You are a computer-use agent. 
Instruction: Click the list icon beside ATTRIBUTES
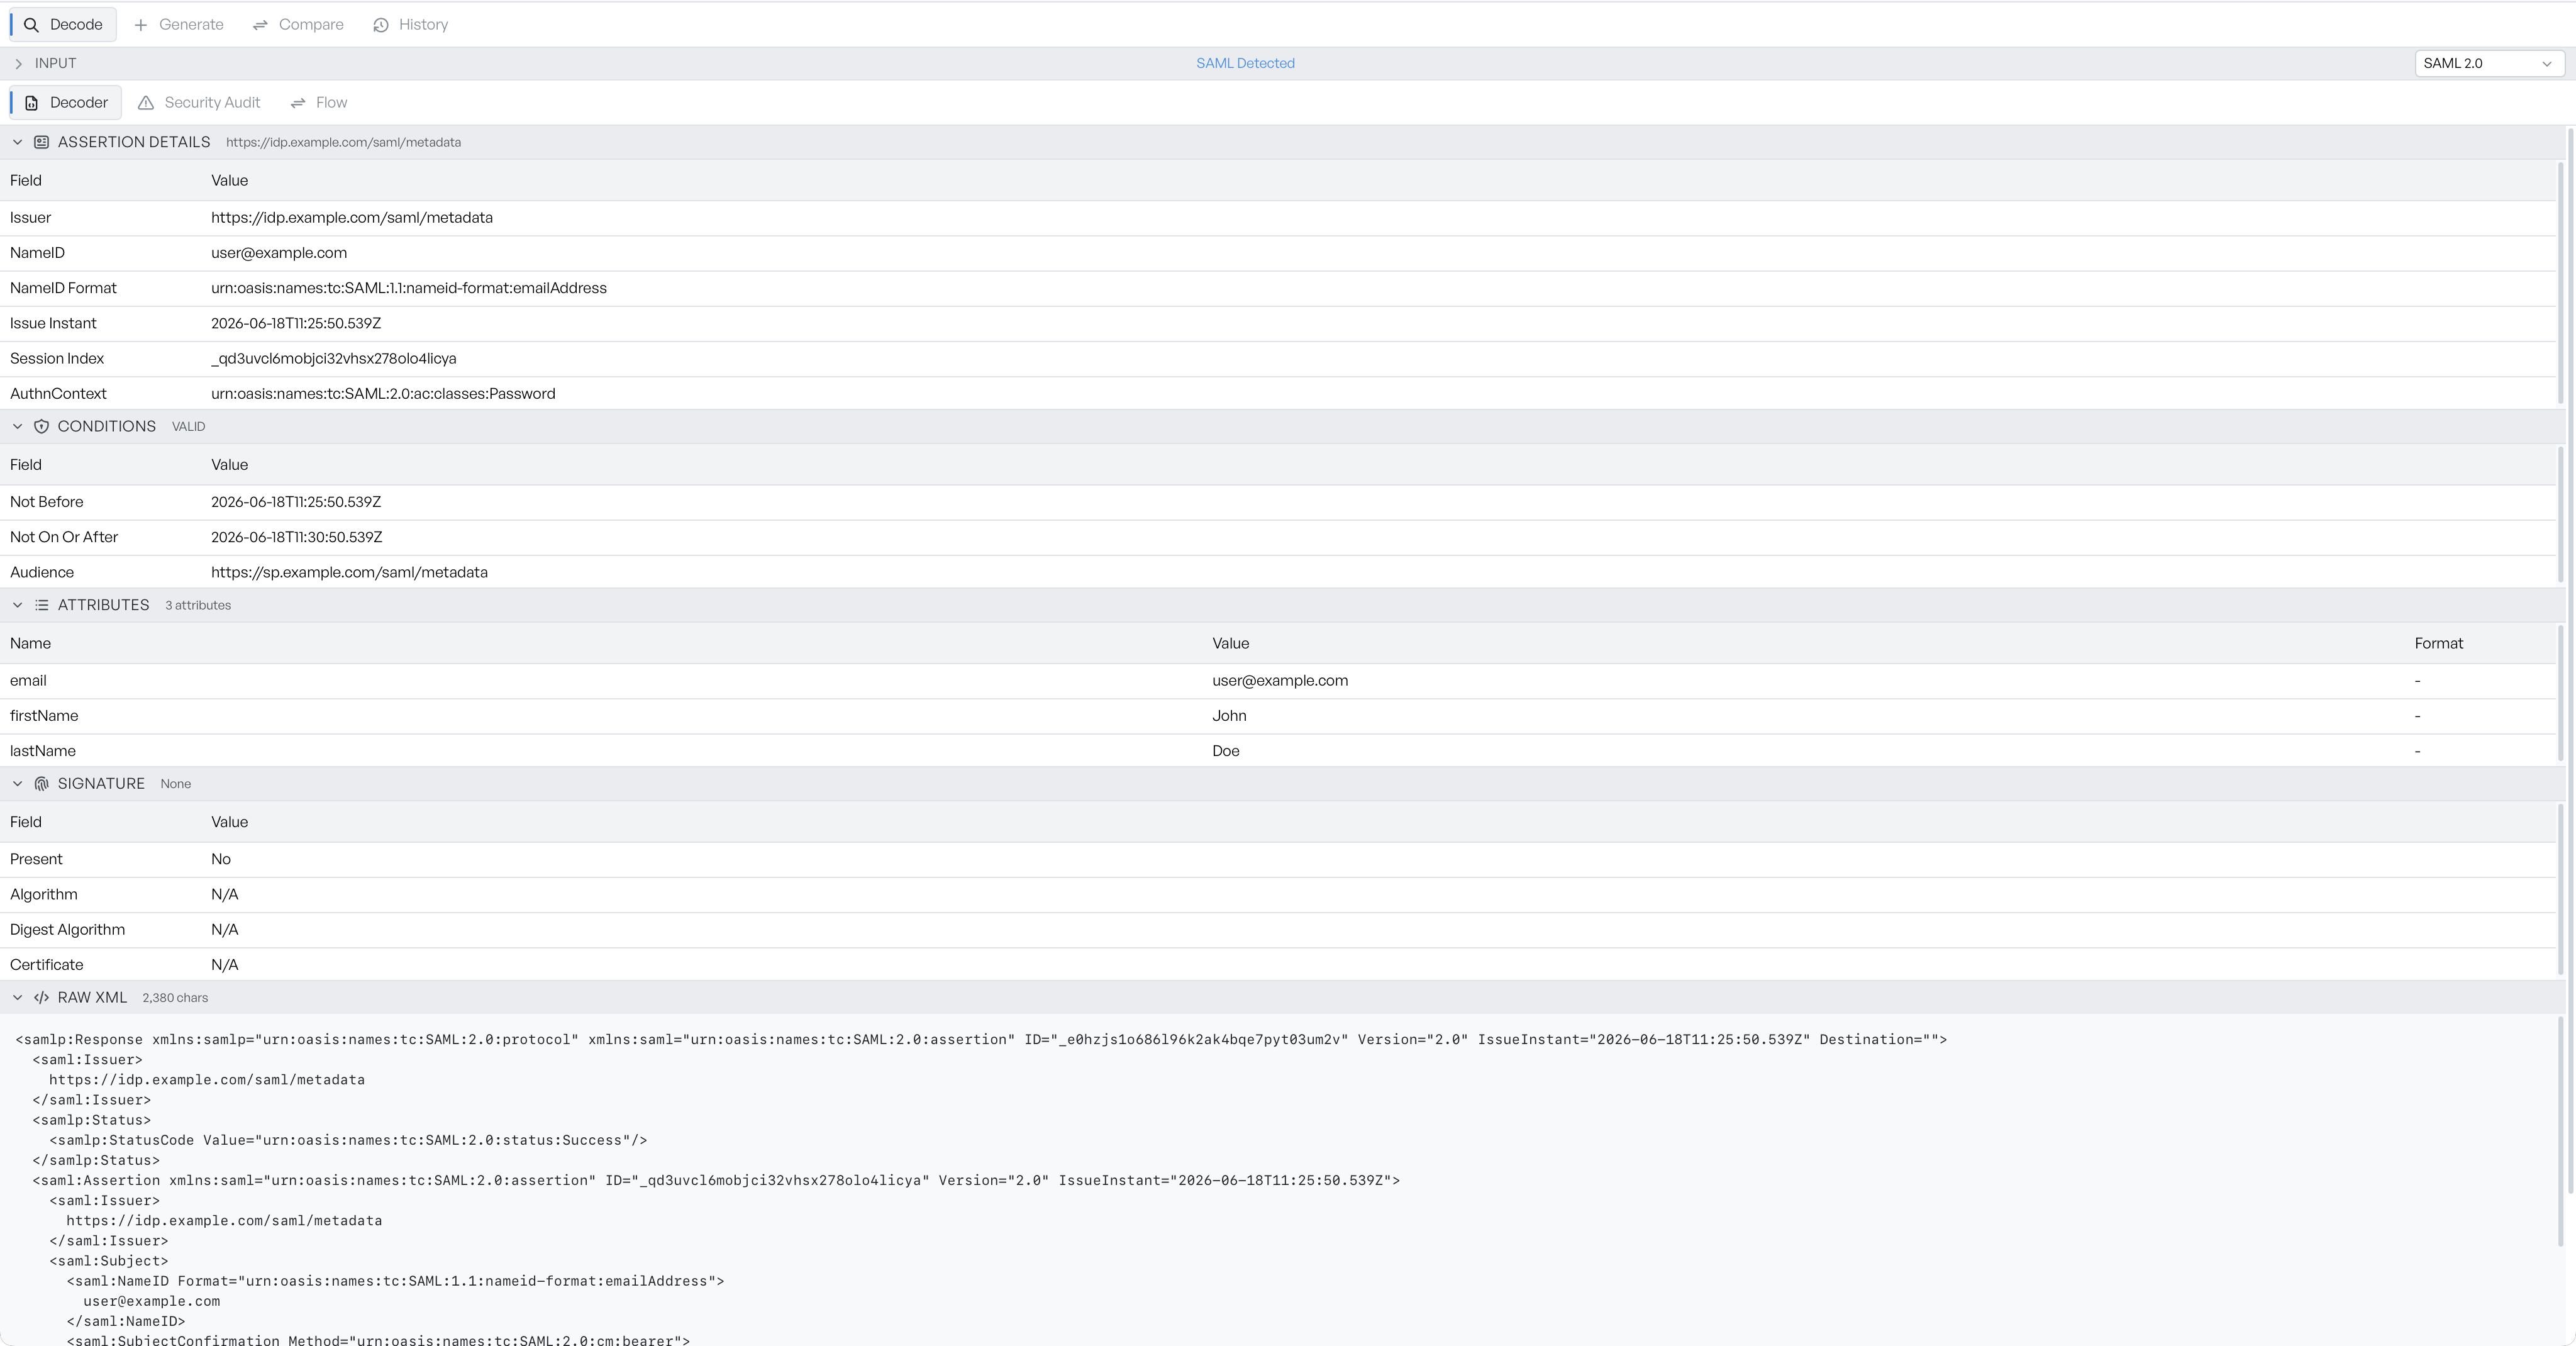tap(41, 605)
